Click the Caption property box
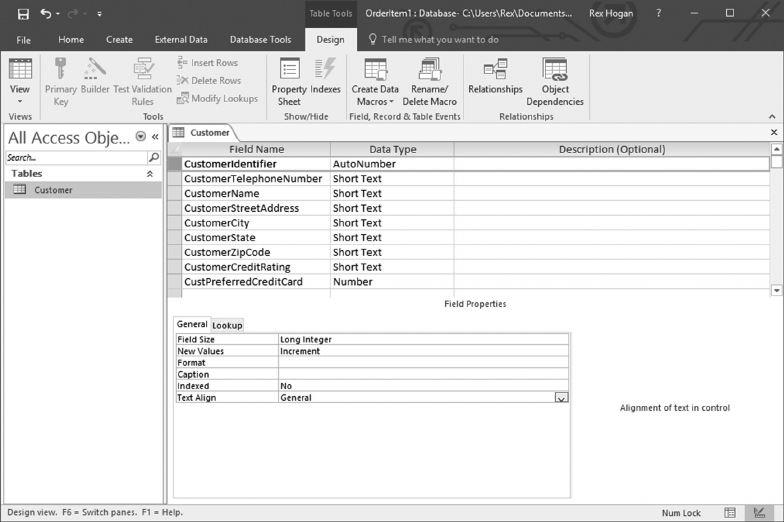Image resolution: width=784 pixels, height=522 pixels. click(x=423, y=374)
